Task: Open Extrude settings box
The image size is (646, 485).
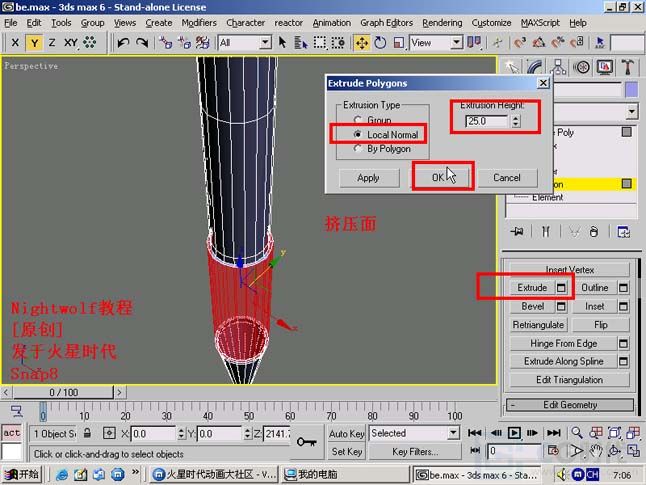Action: 561,288
